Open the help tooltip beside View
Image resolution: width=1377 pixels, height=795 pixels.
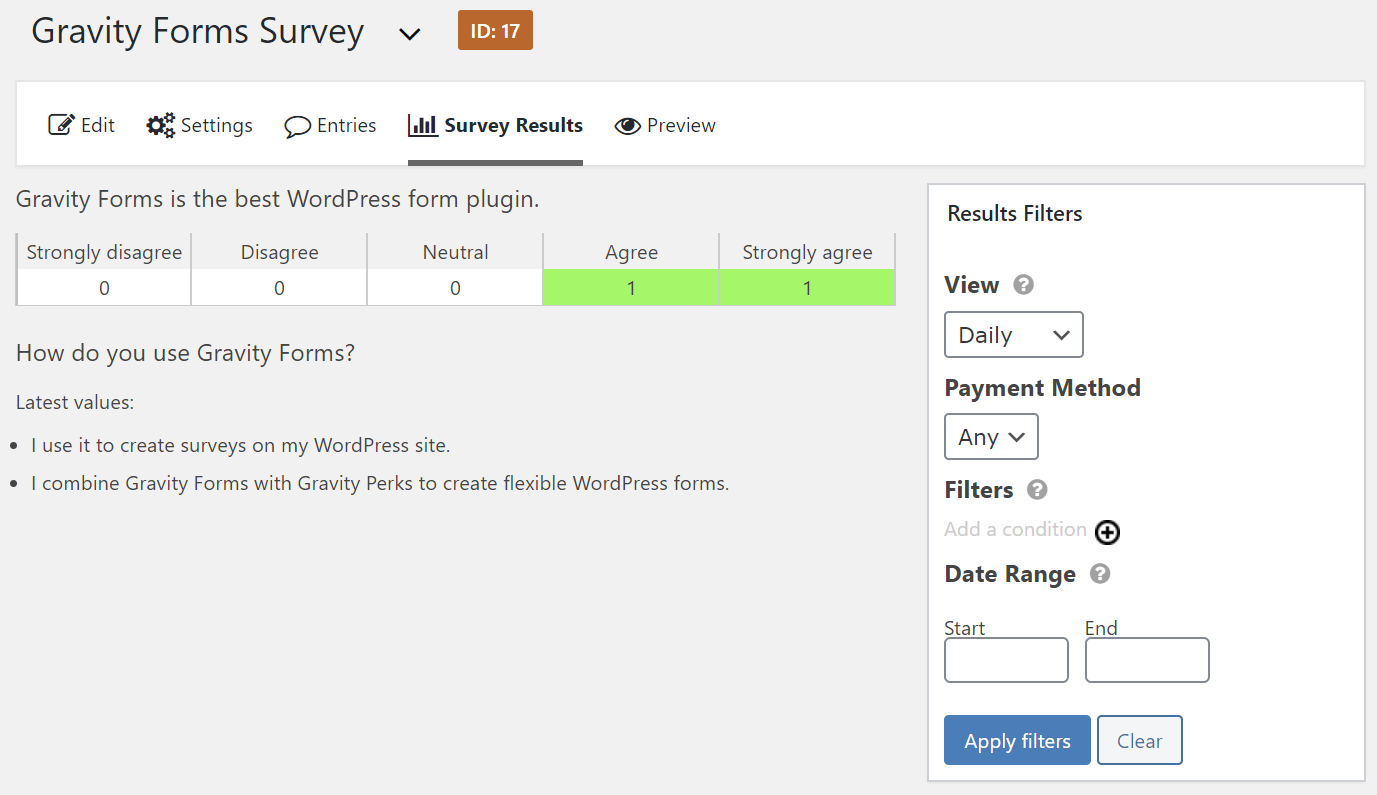point(1022,284)
